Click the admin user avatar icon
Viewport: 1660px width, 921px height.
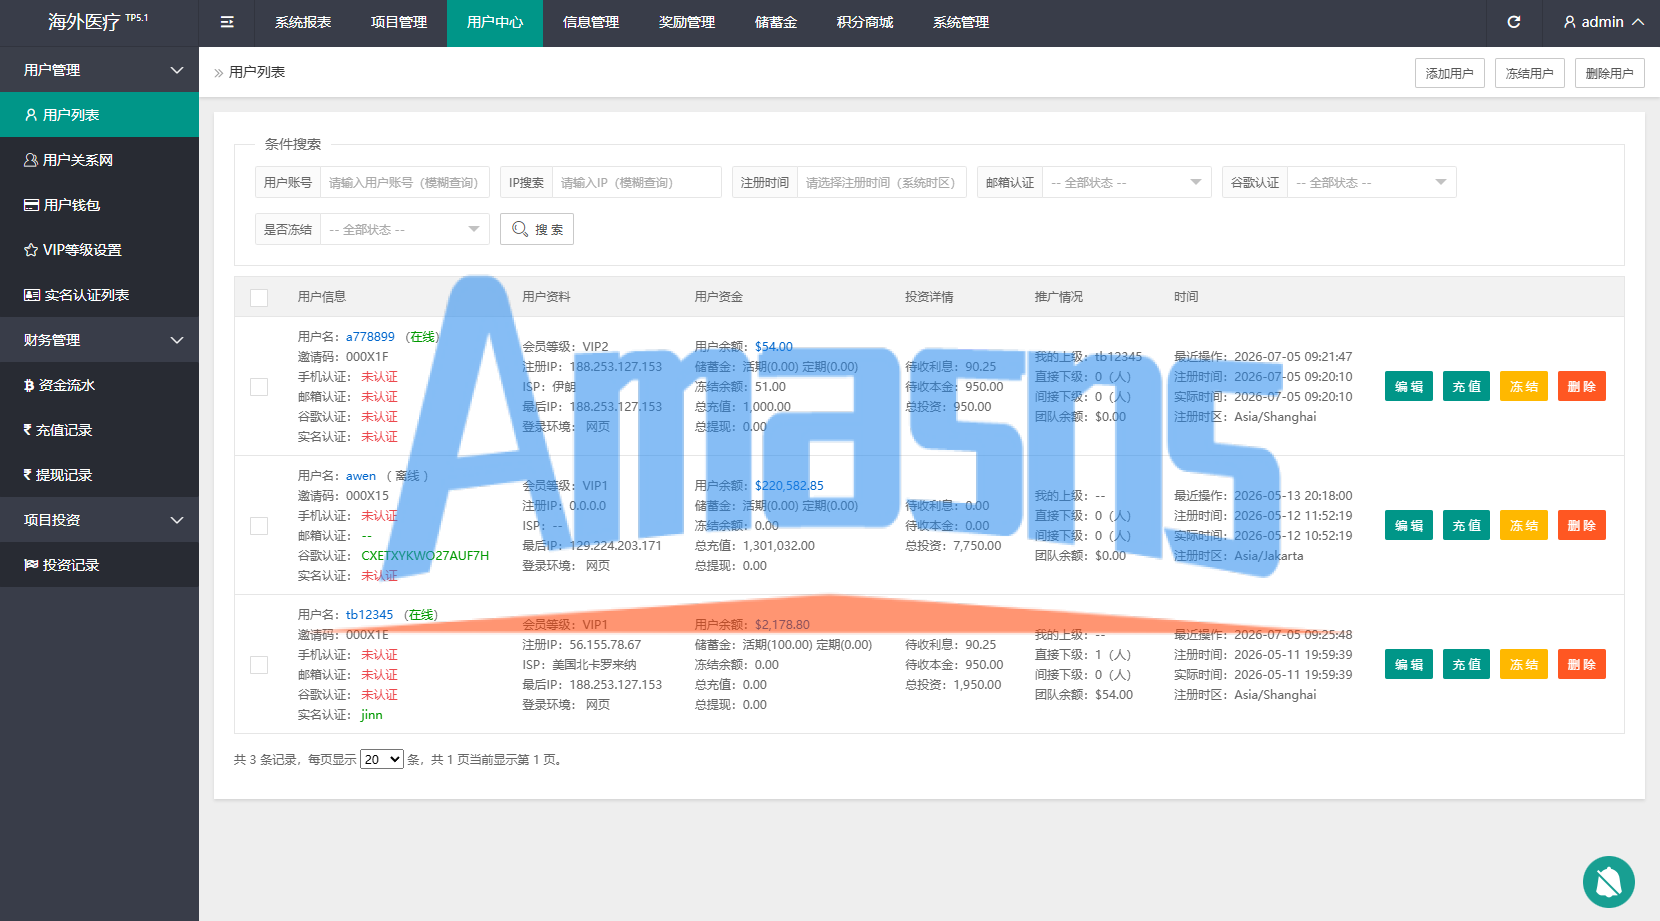point(1569,22)
